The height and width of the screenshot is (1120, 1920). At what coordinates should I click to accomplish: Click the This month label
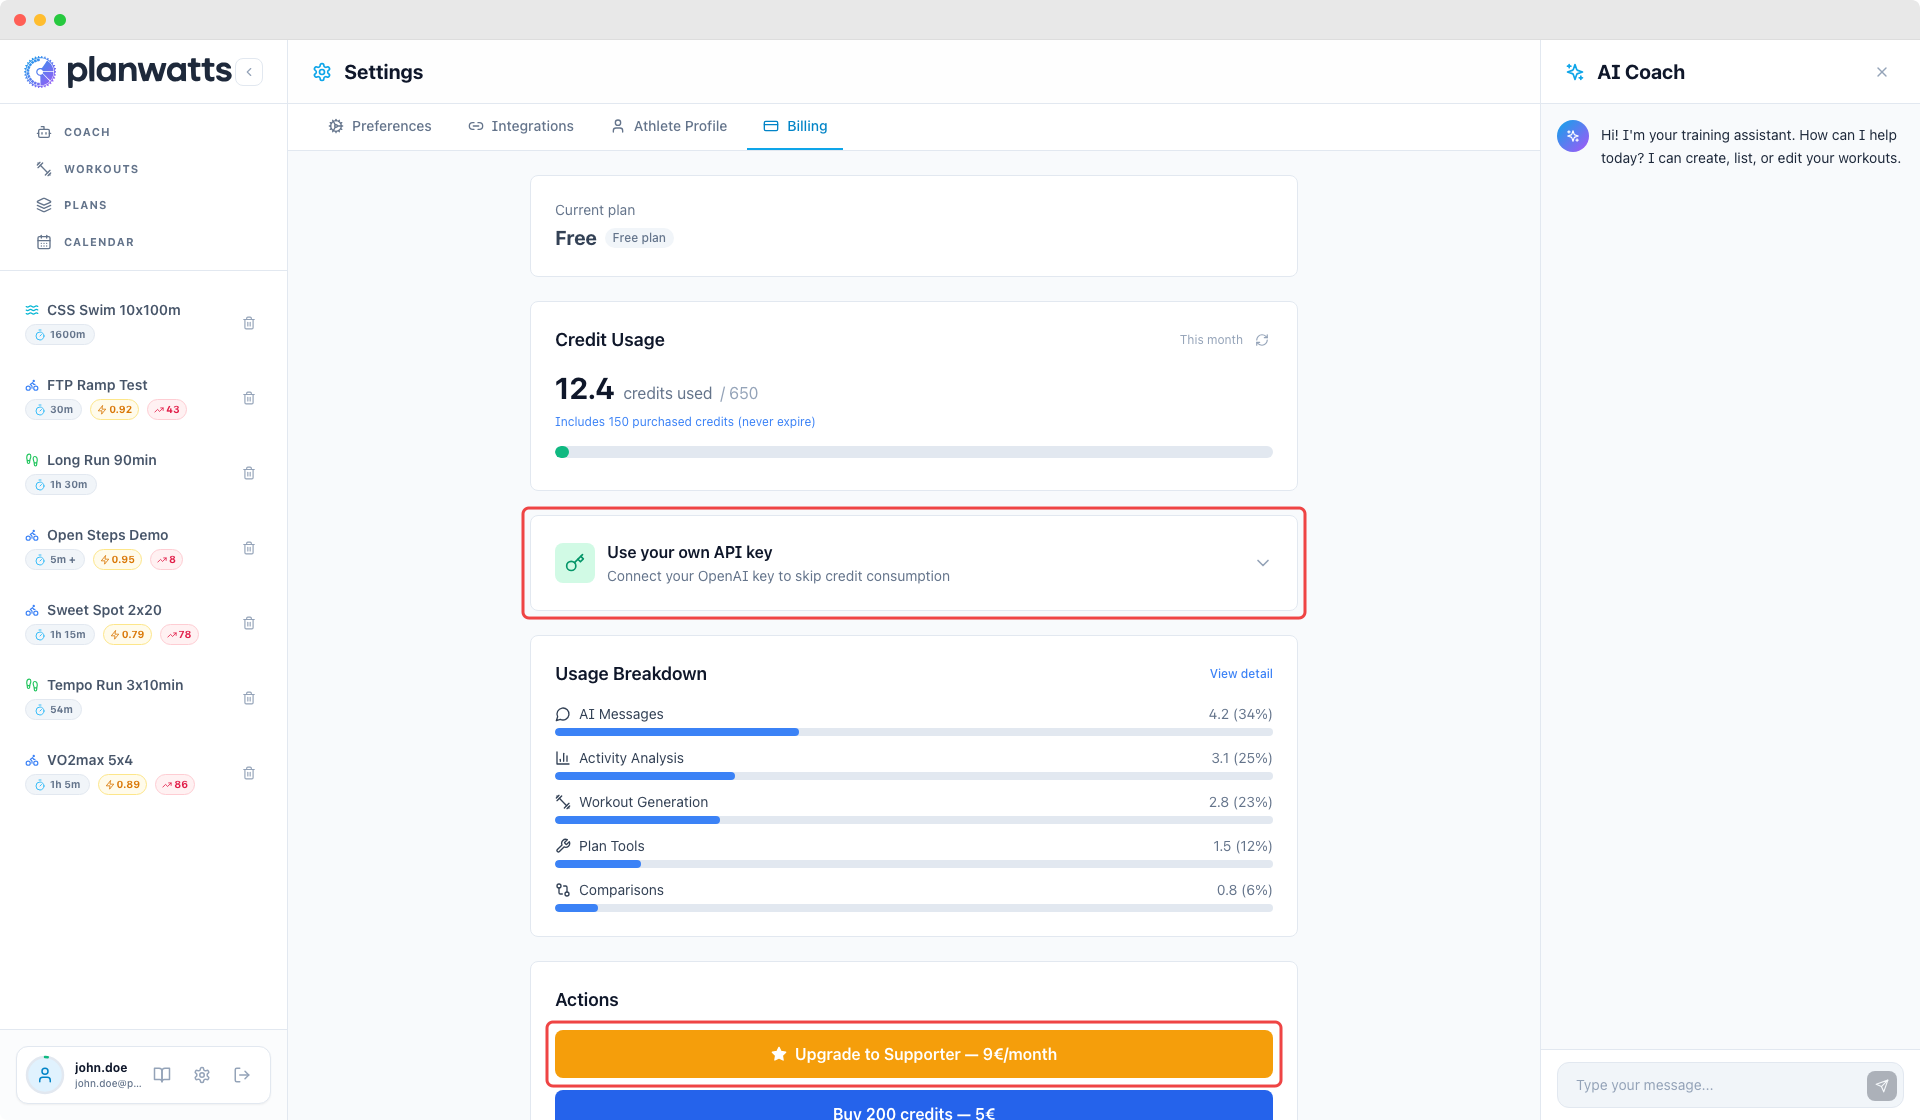pyautogui.click(x=1211, y=340)
